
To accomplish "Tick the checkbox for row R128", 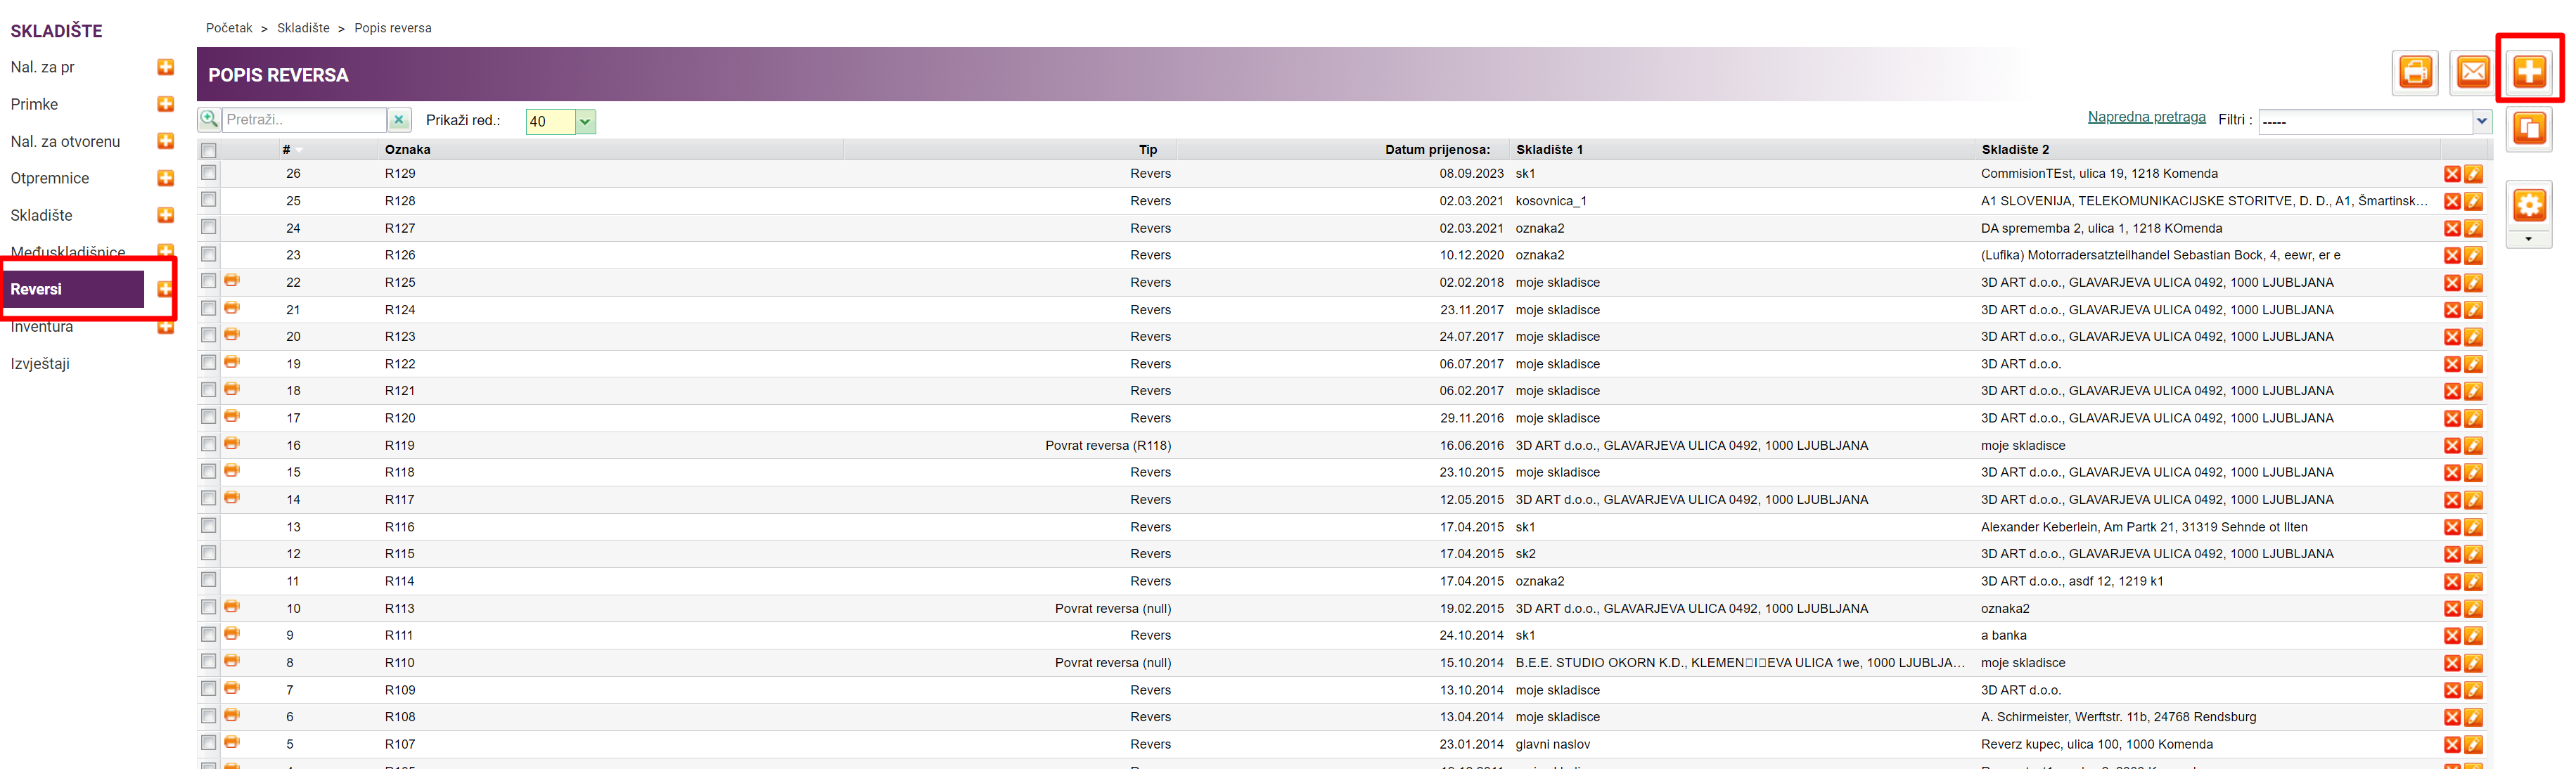I will coord(209,200).
